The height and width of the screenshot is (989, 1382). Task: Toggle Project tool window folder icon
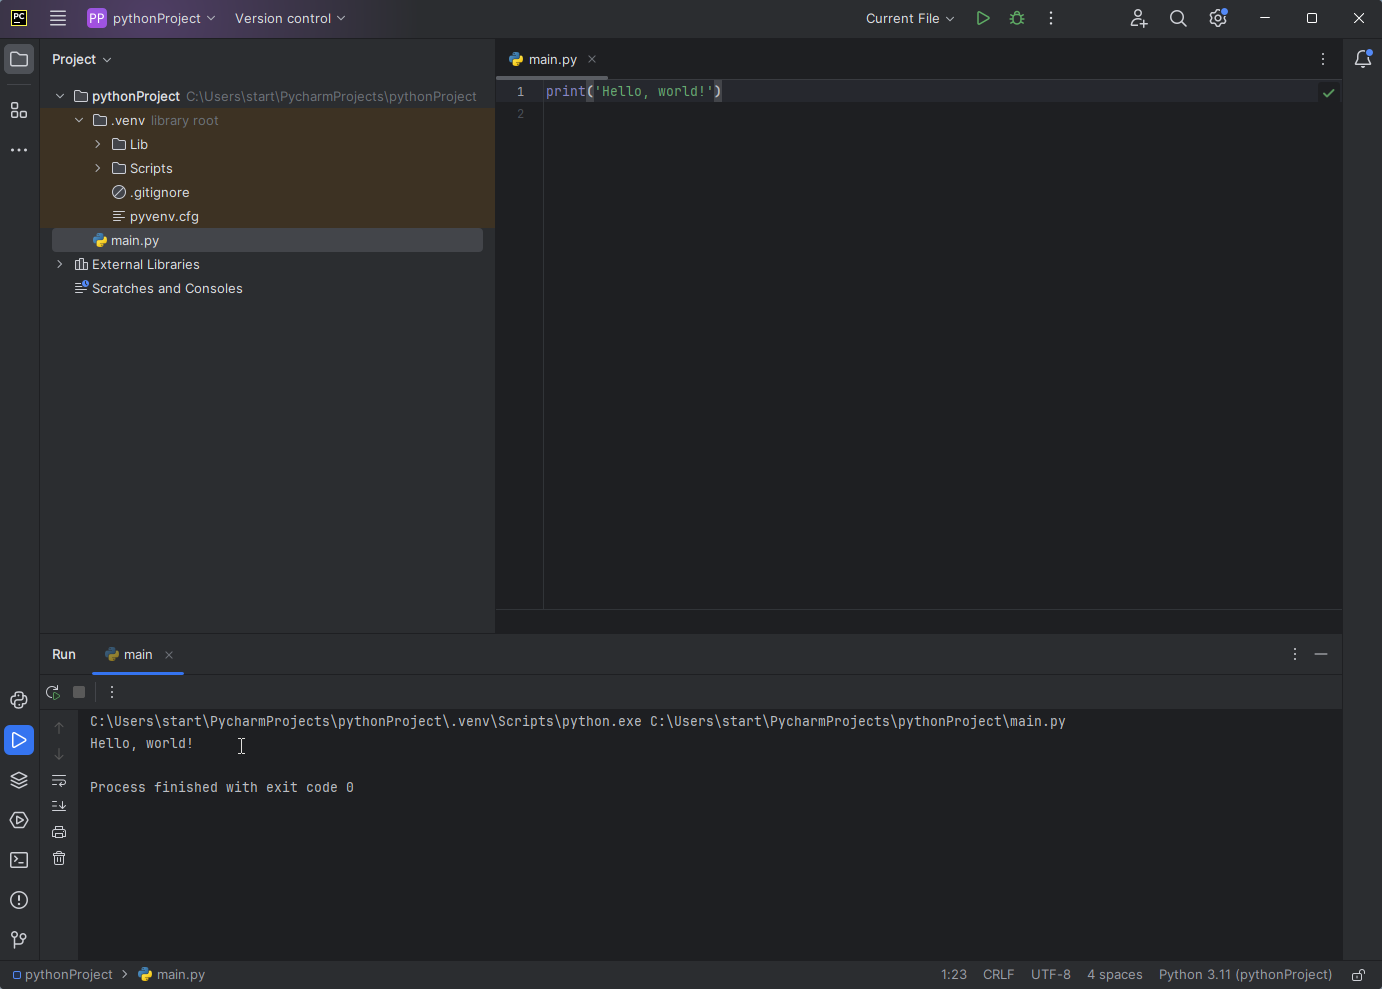19,59
